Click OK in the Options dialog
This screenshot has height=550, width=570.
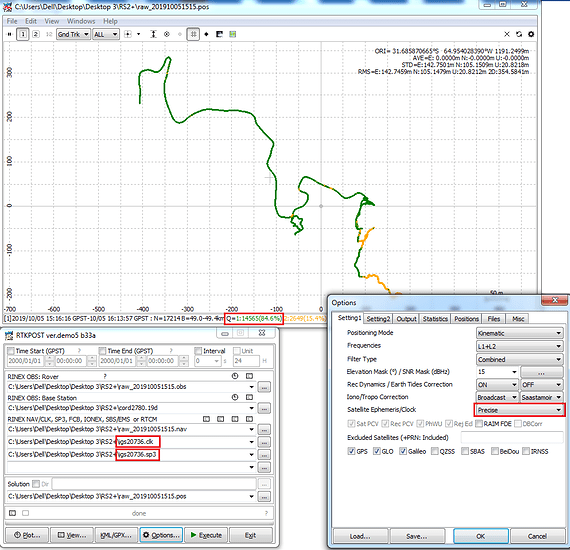tap(481, 536)
